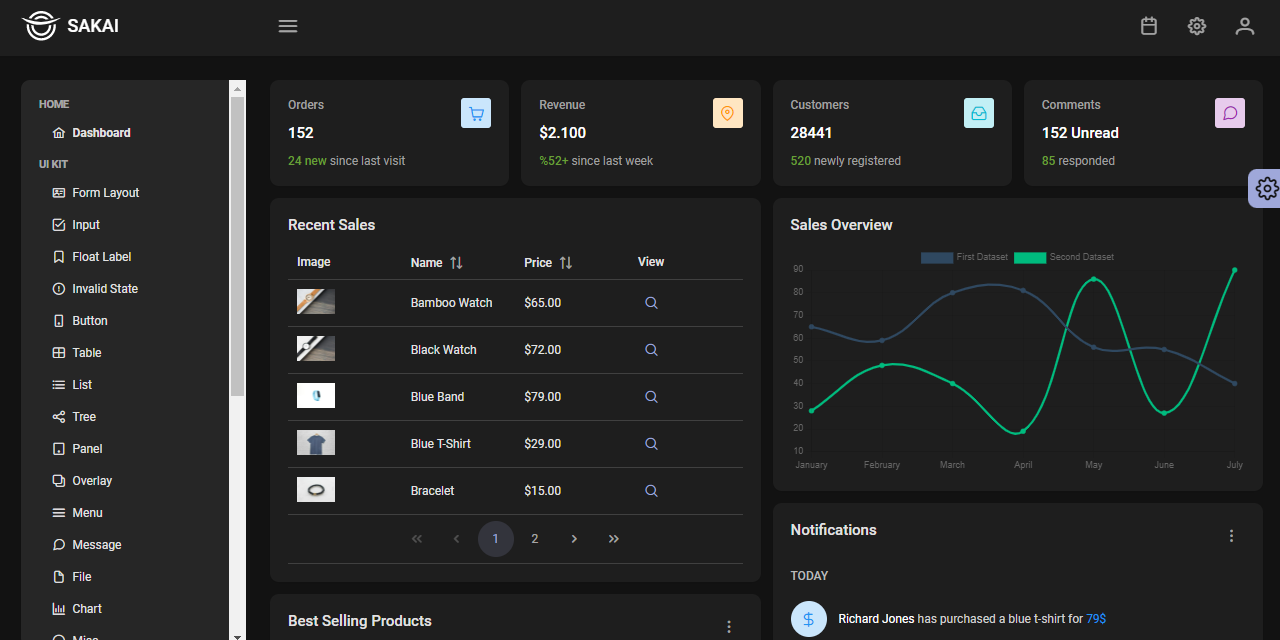Open the shopping cart icon on Orders card
Image resolution: width=1280 pixels, height=640 pixels.
point(476,113)
